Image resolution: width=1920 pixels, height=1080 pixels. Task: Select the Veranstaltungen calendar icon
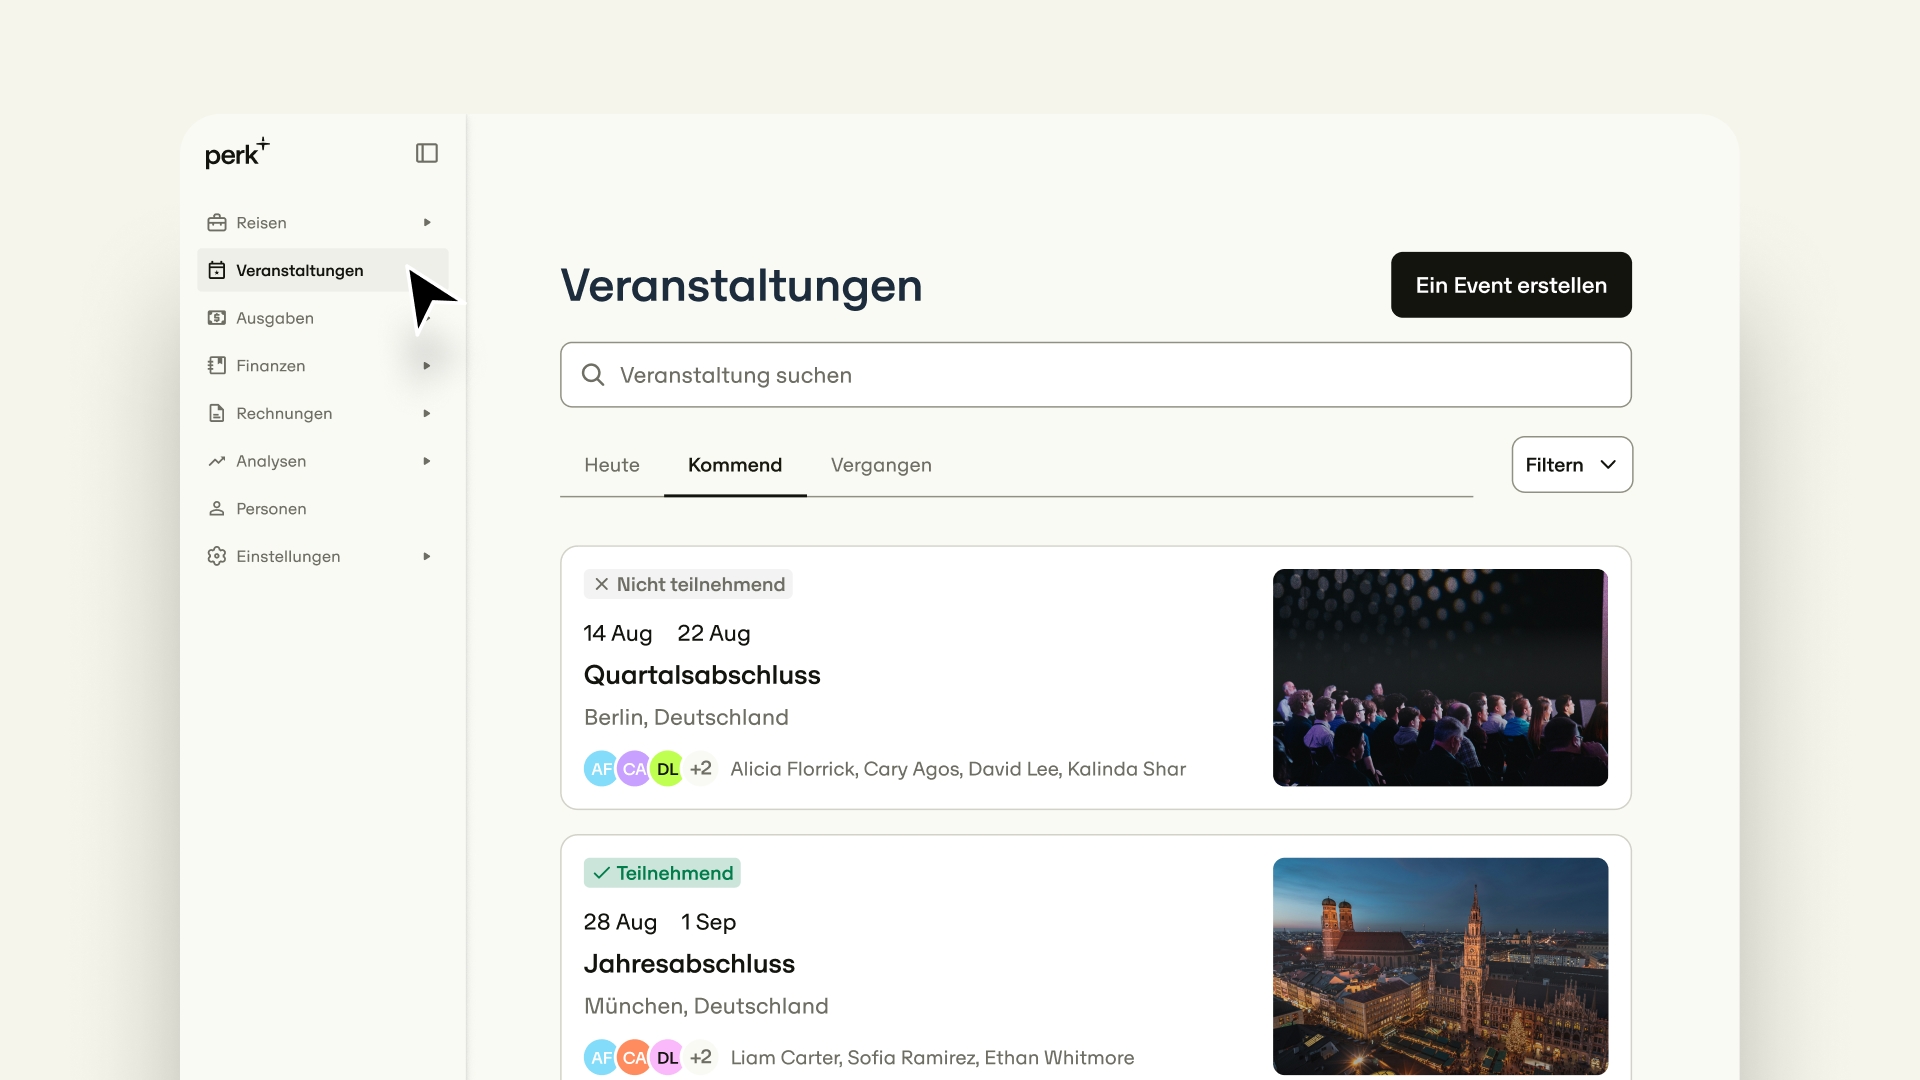[217, 270]
